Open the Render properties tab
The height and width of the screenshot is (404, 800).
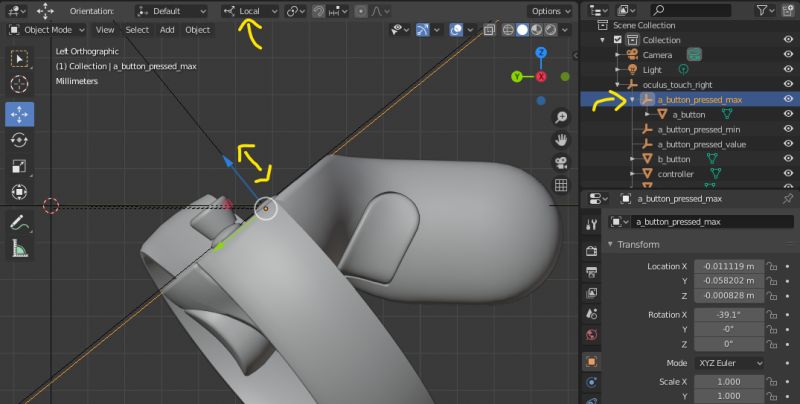point(592,251)
